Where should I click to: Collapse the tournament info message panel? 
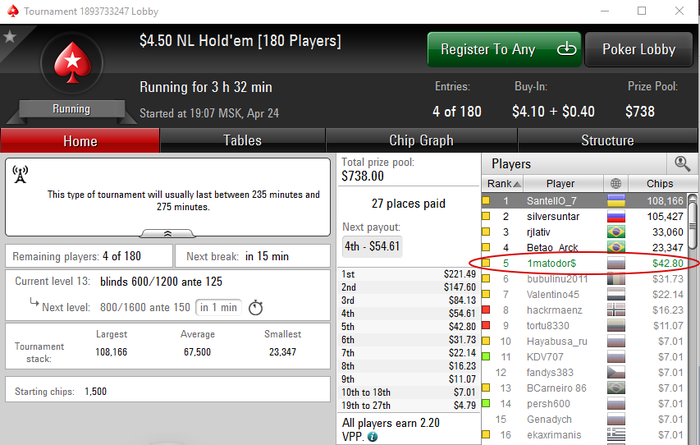click(167, 233)
